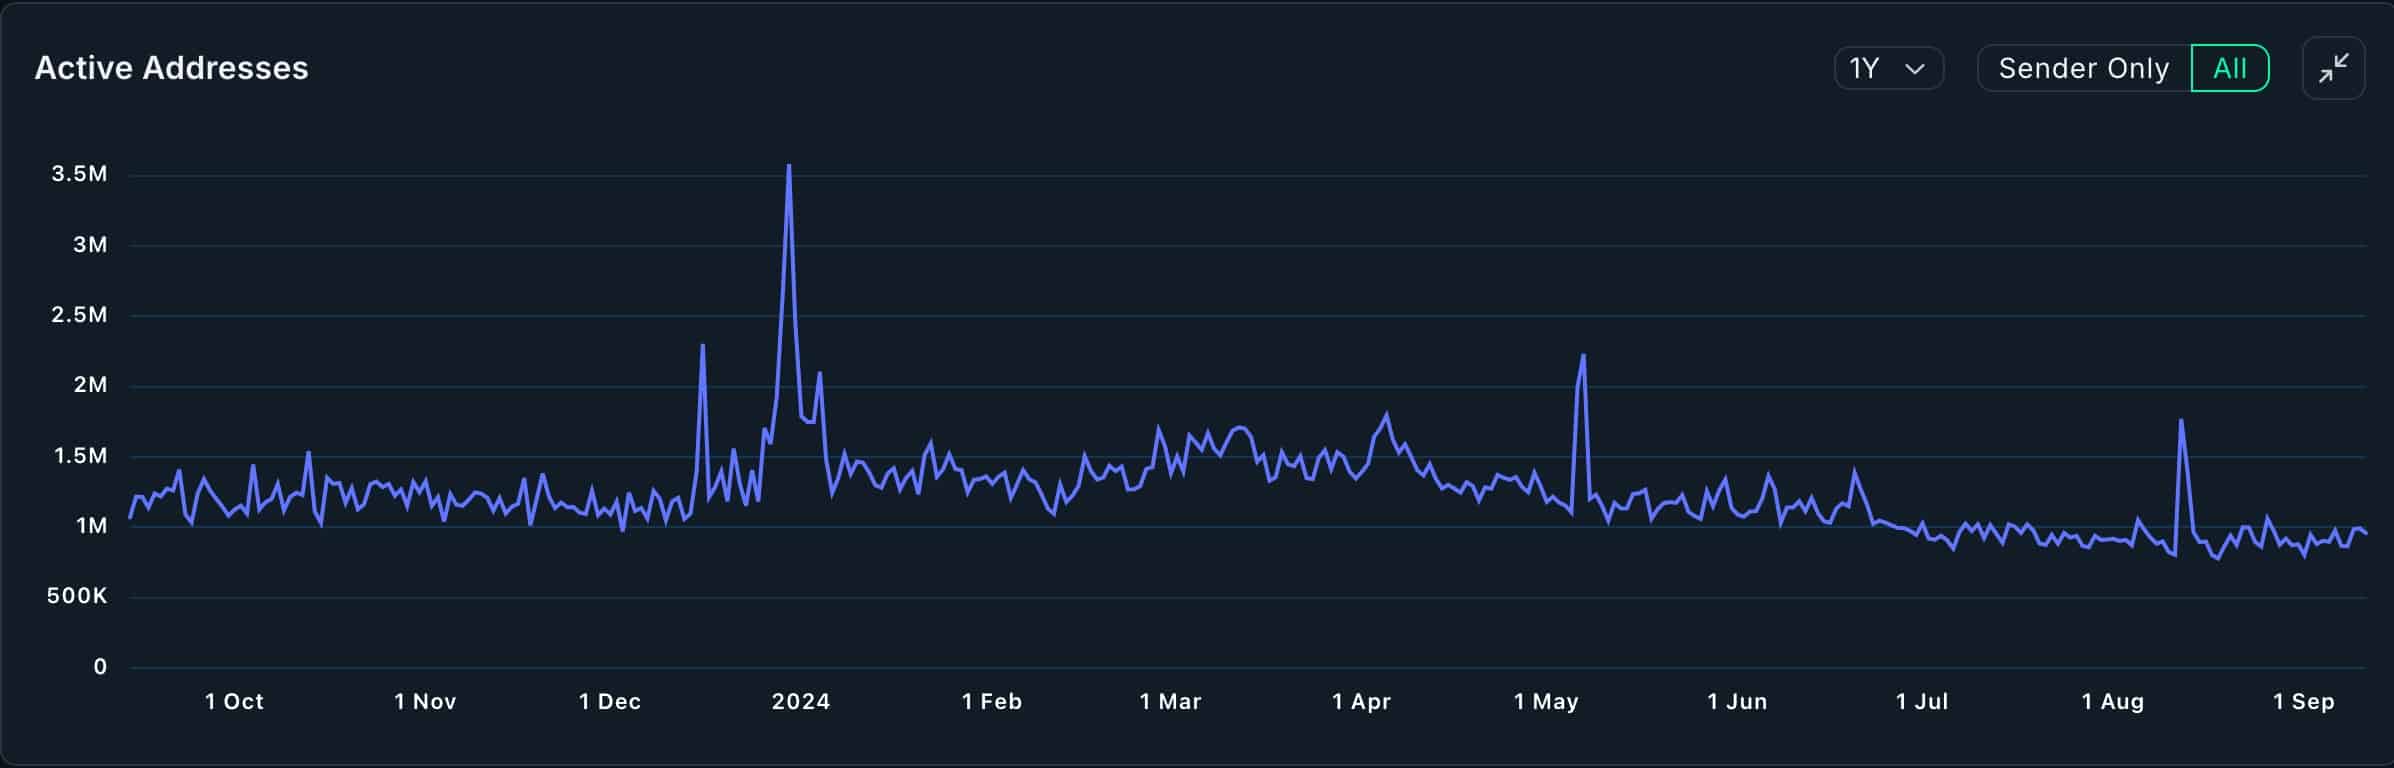This screenshot has height=768, width=2394.
Task: Click the 2M y-axis label
Action: coord(90,385)
